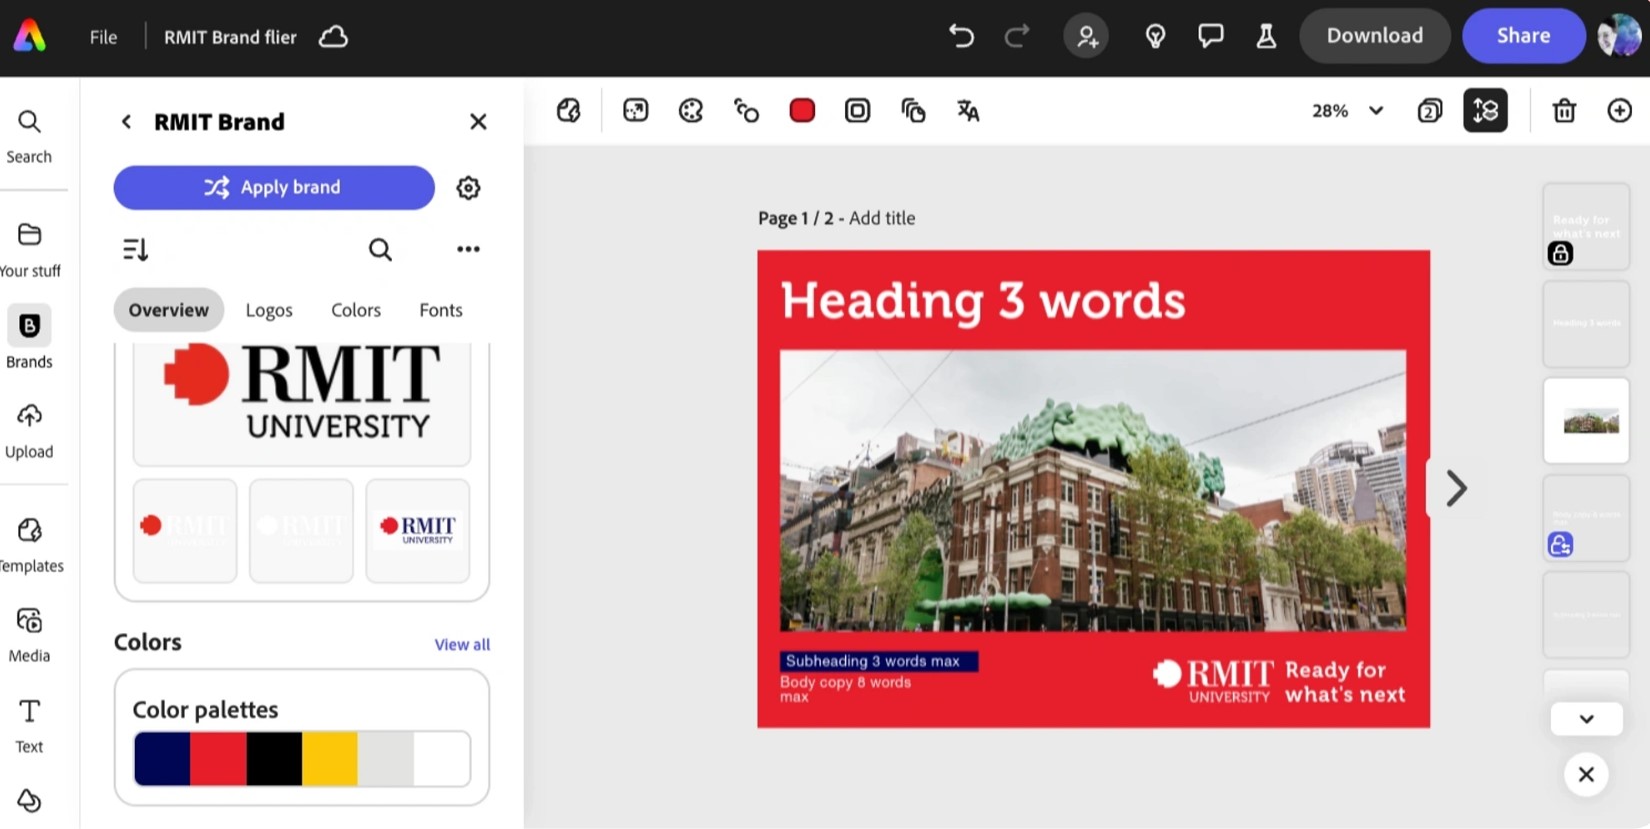This screenshot has width=1650, height=829.
Task: Open the 28% zoom dropdown
Action: point(1347,111)
